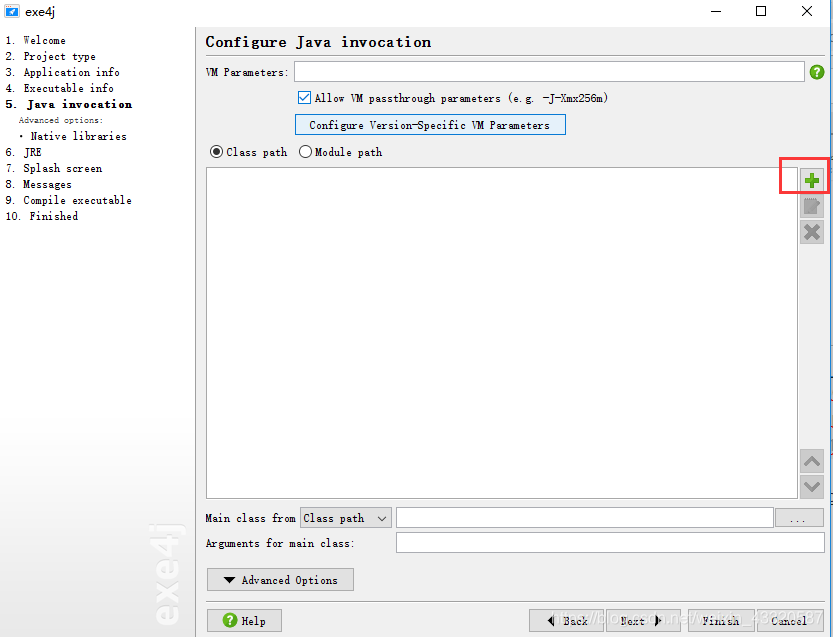Minimize the exe4j window
The image size is (833, 637).
click(716, 11)
